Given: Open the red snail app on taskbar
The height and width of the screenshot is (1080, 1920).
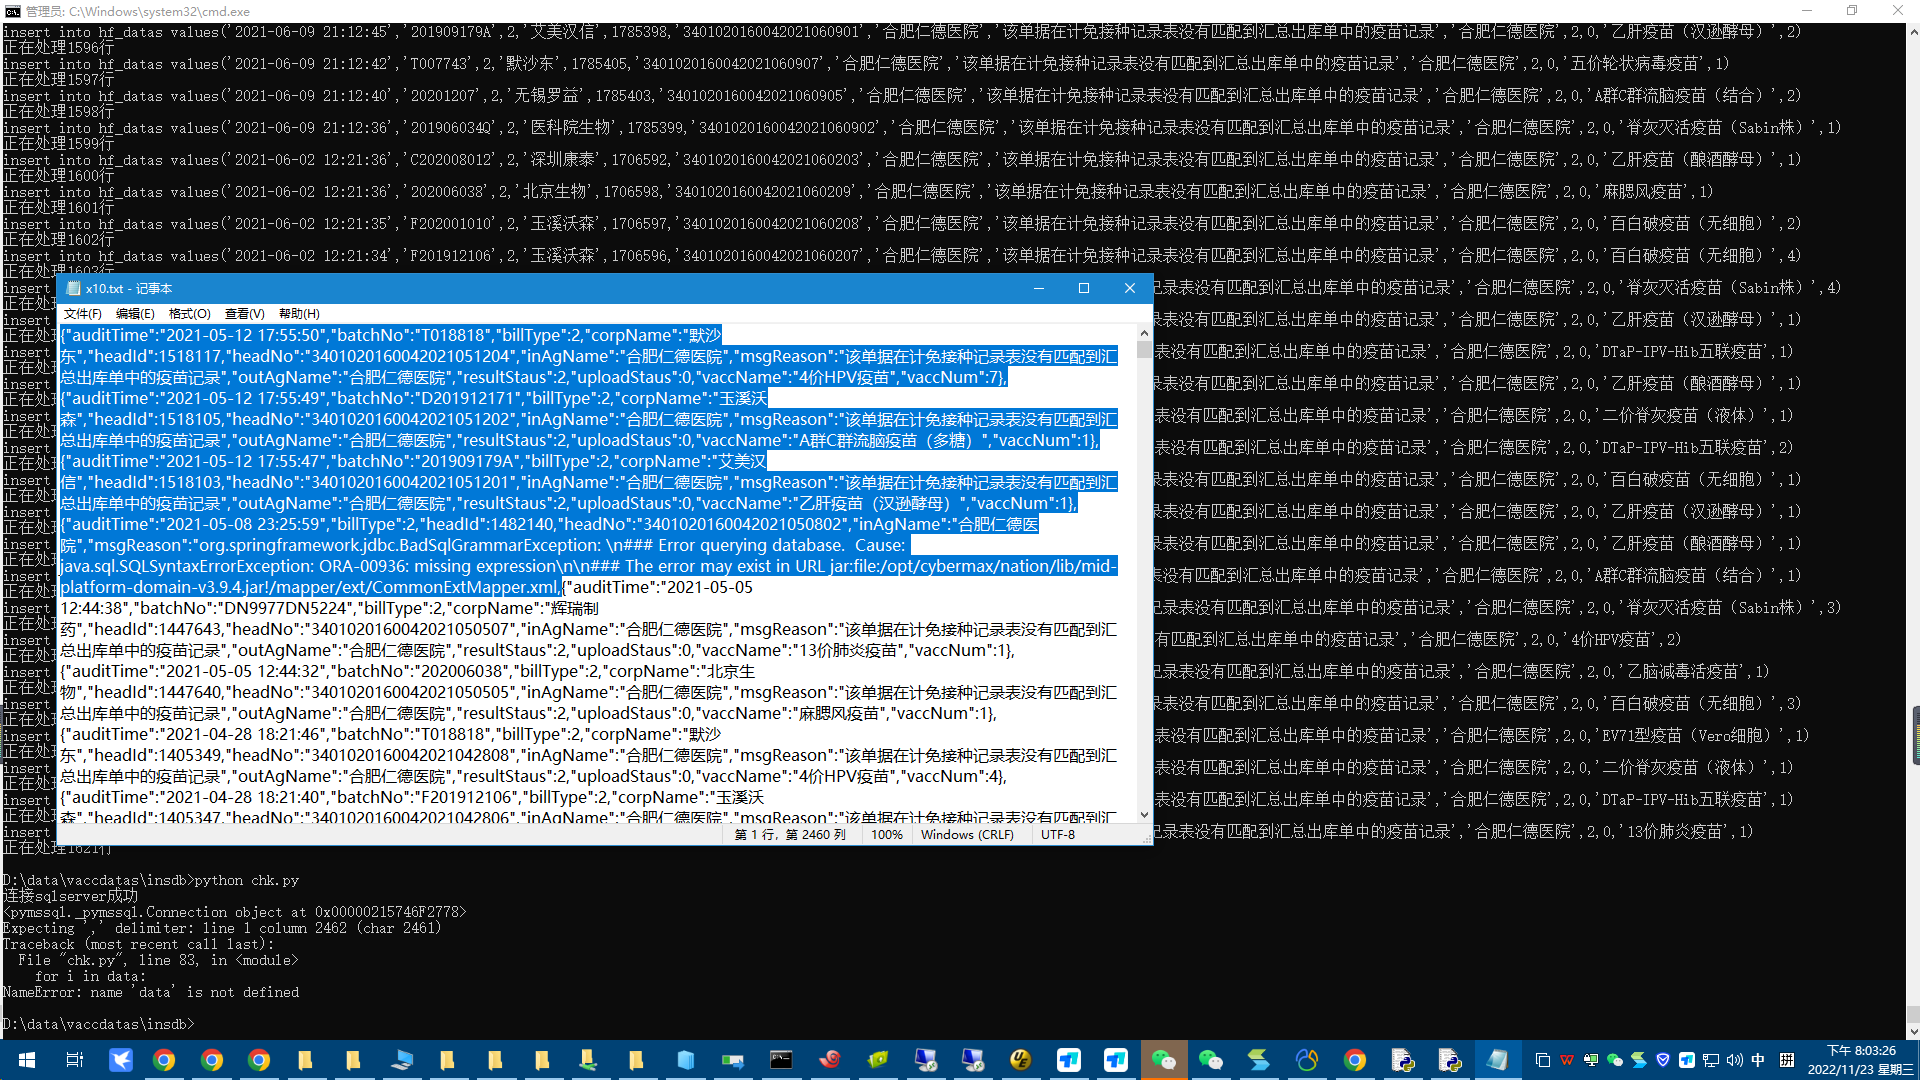Looking at the screenshot, I should tap(829, 1060).
